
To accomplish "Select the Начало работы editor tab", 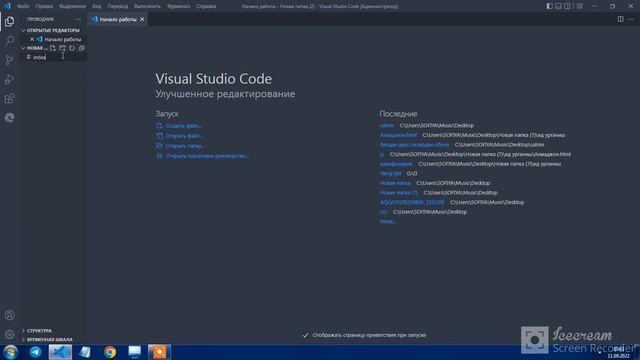I will pos(118,19).
